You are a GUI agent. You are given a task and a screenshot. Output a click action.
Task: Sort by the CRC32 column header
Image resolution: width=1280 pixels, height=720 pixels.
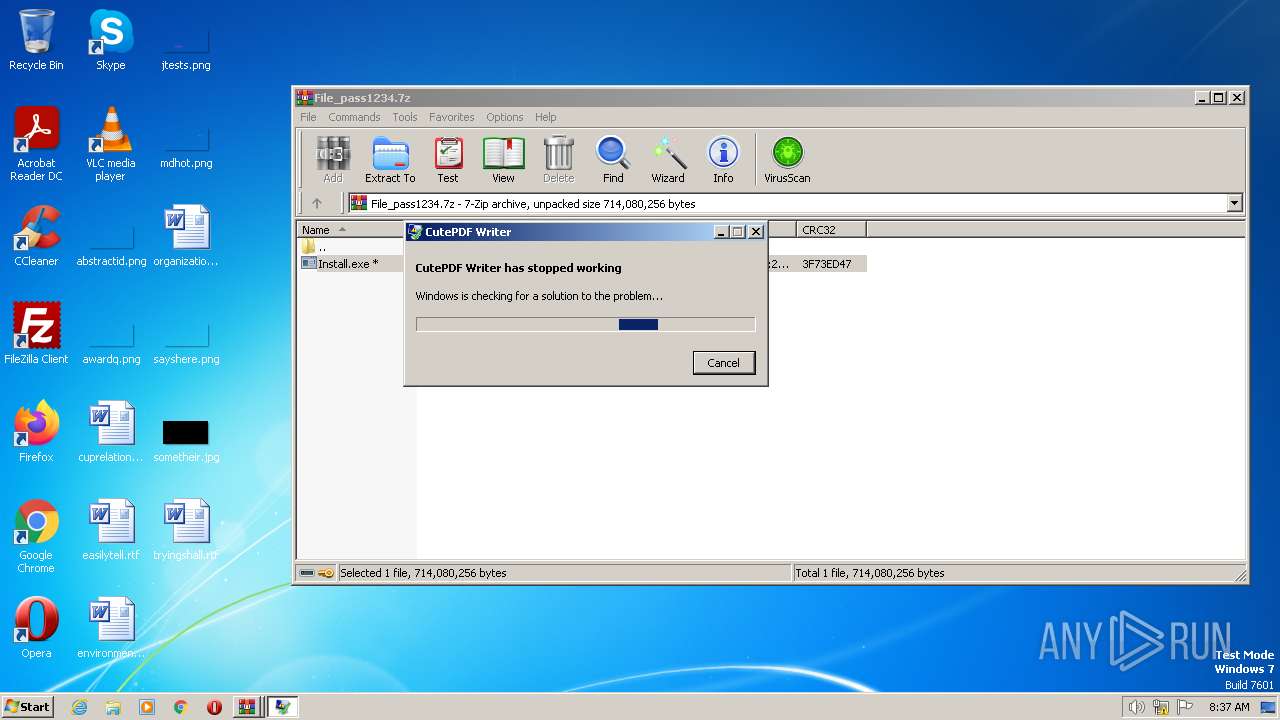(831, 230)
